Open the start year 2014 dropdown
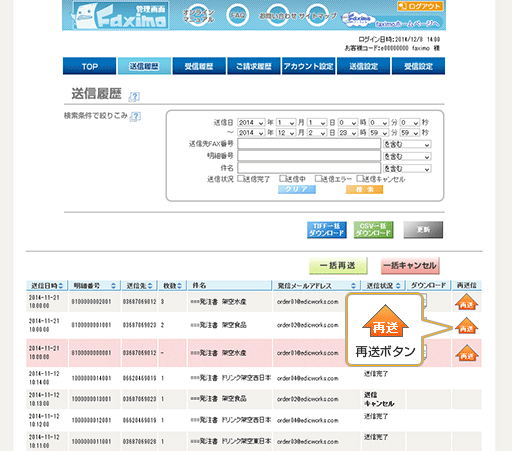 point(251,123)
